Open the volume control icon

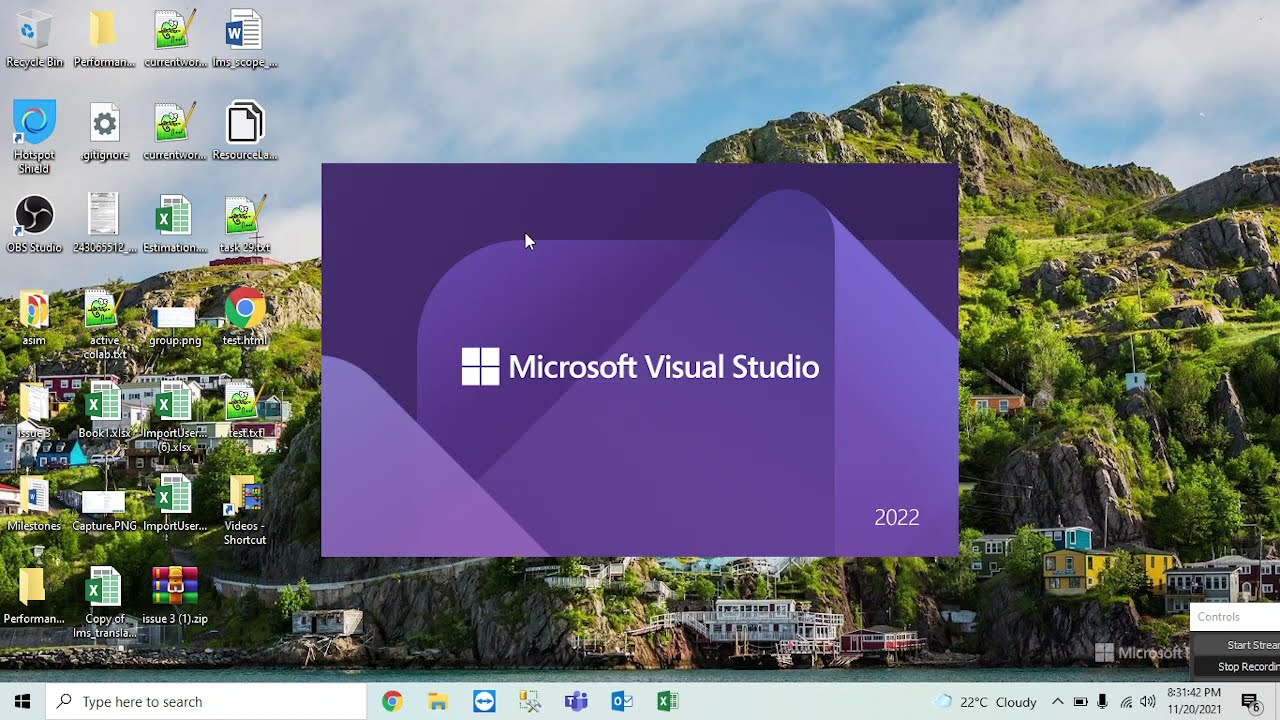(x=1147, y=702)
